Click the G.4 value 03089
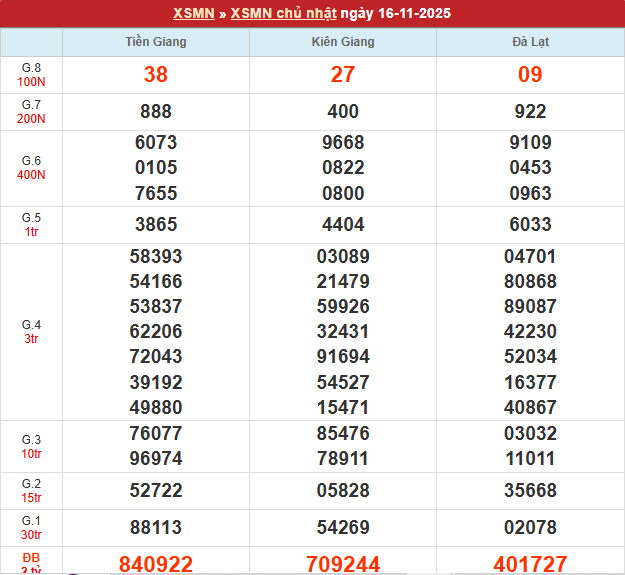 [343, 256]
